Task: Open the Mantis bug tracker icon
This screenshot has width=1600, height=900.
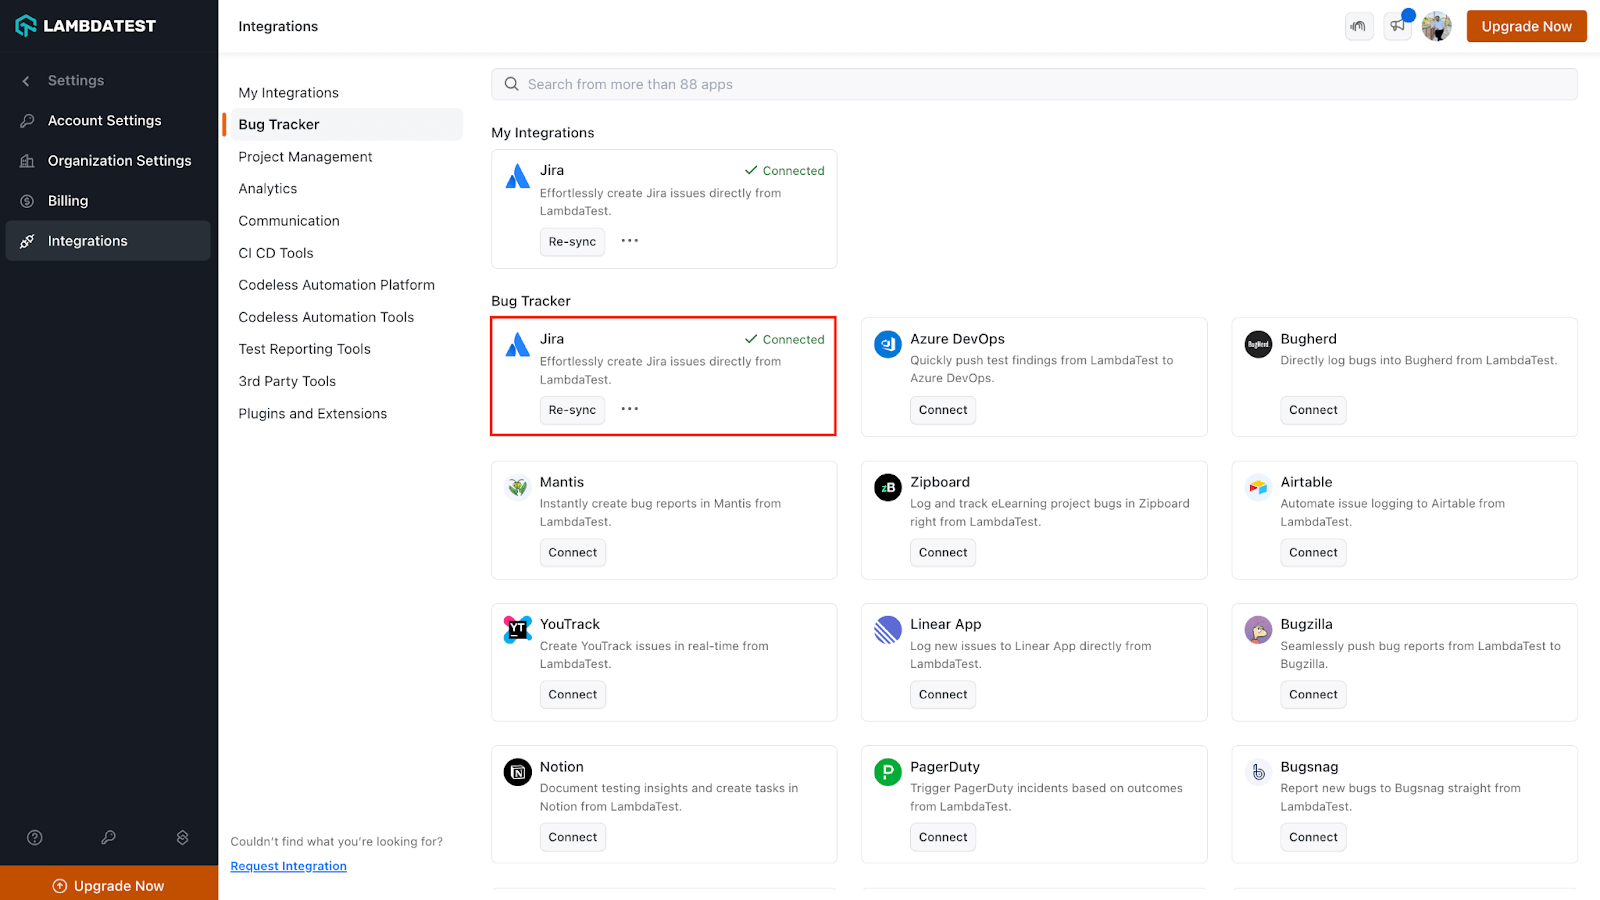Action: [x=518, y=487]
